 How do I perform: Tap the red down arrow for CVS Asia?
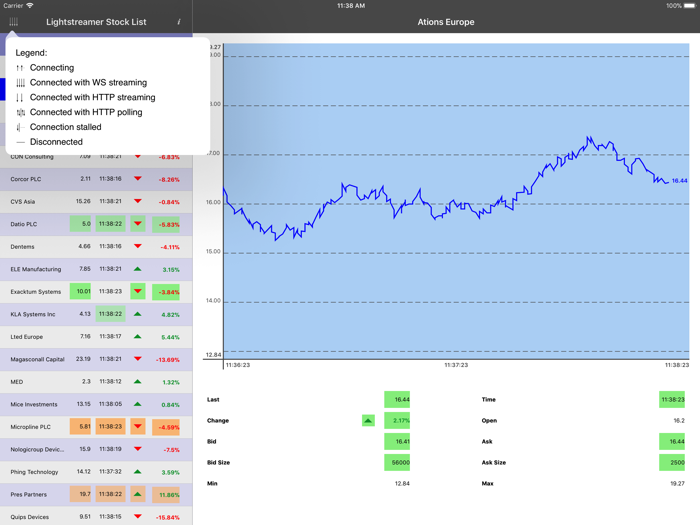[138, 201]
